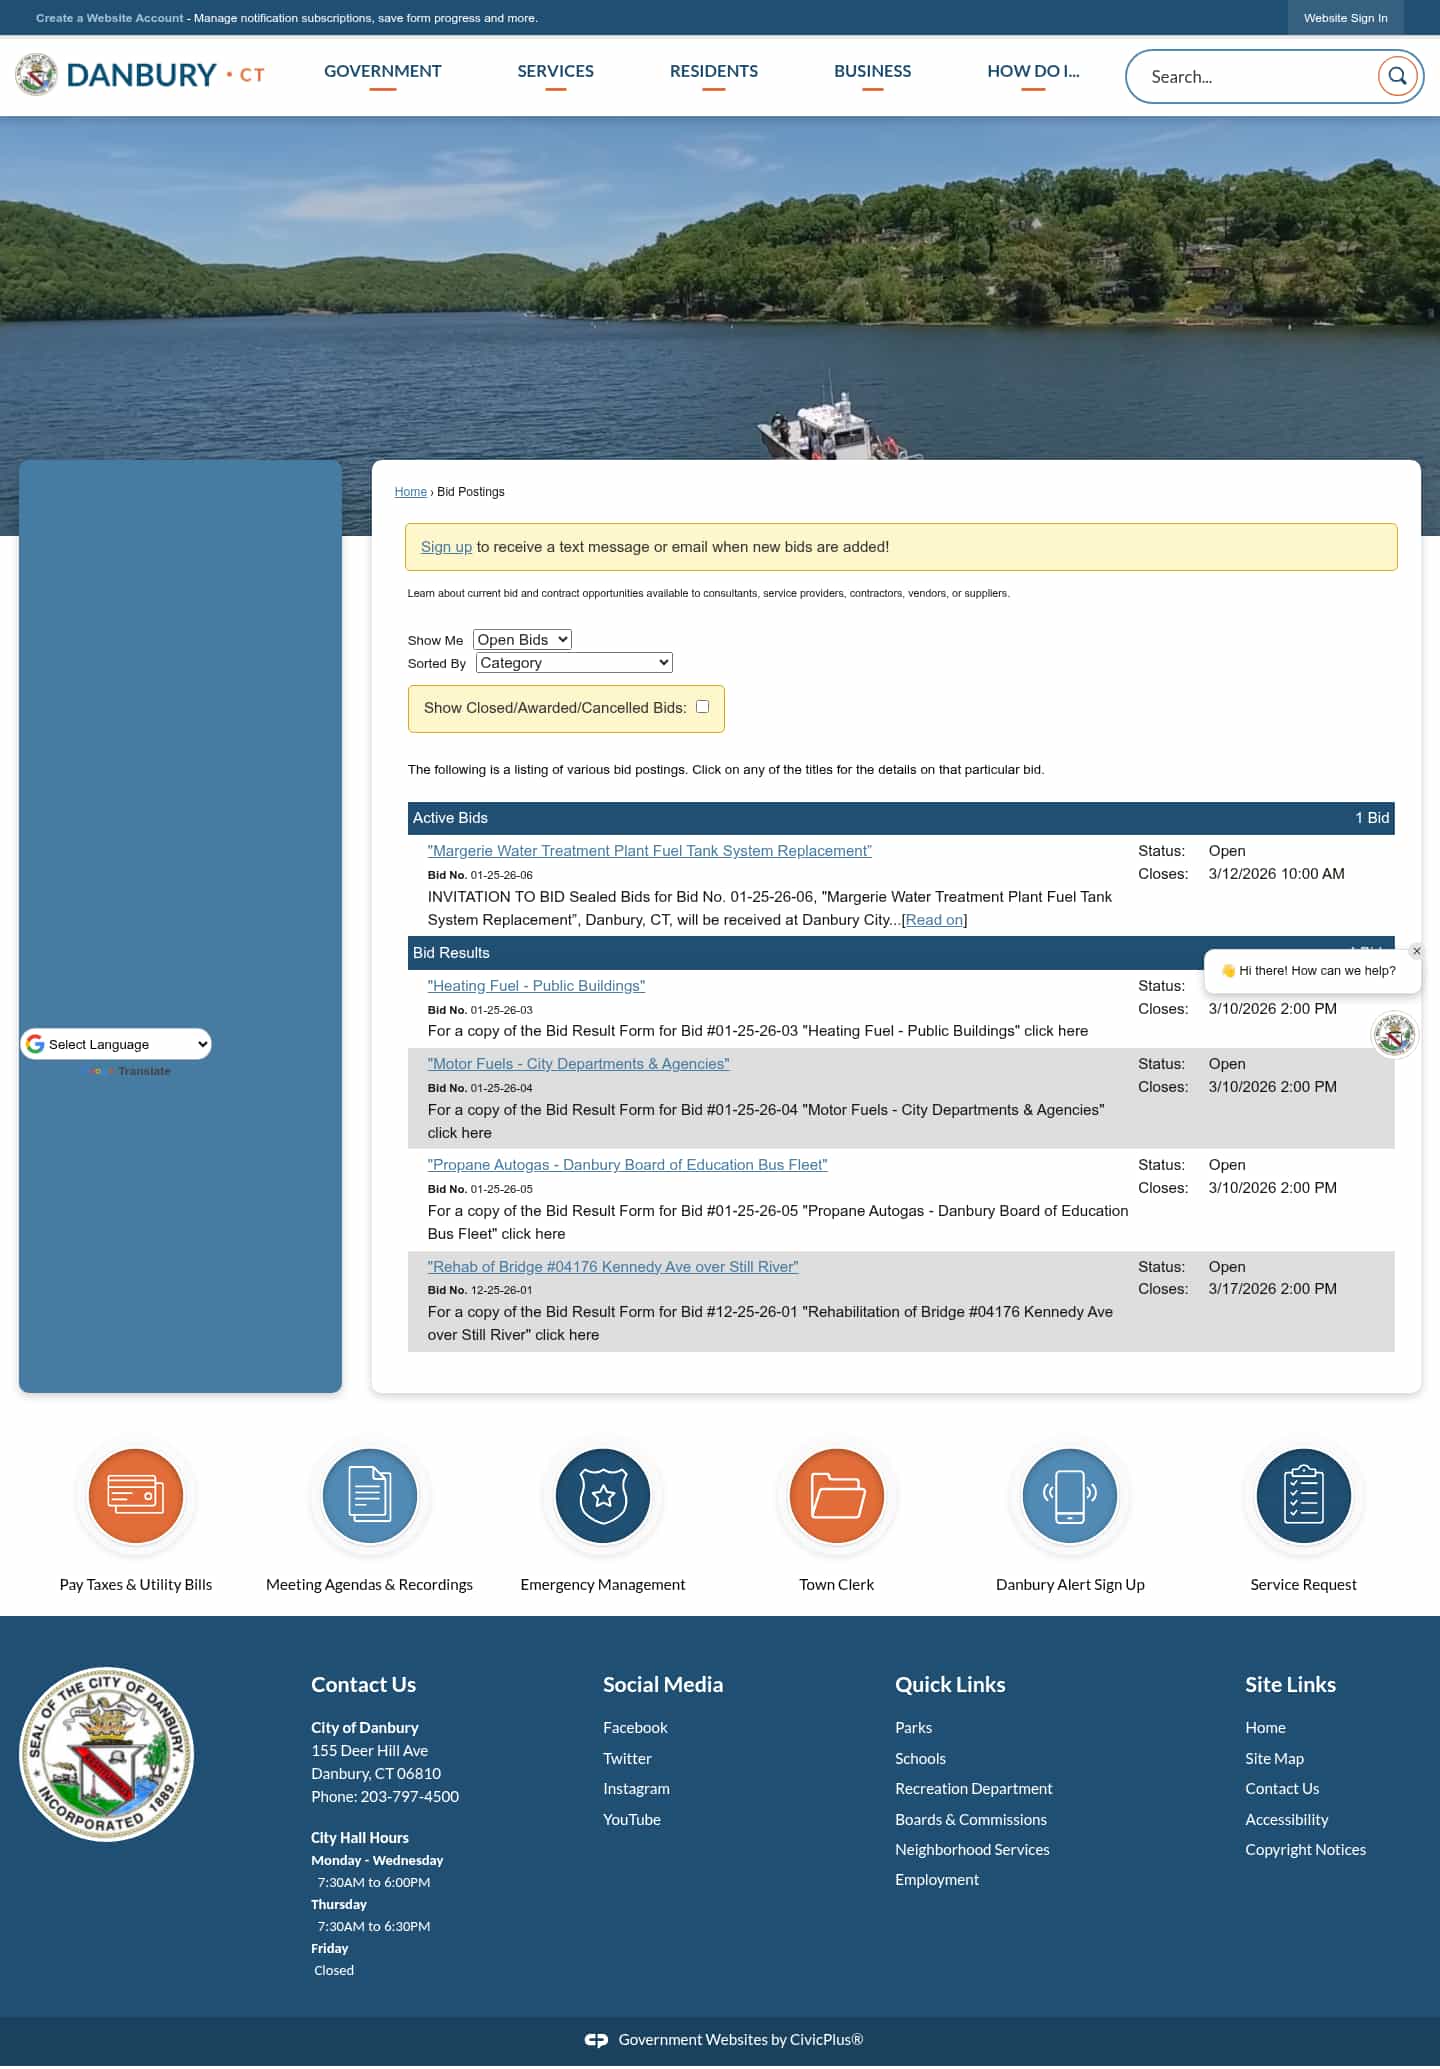Open Emergency Management badge icon
The image size is (1440, 2069).
point(603,1496)
